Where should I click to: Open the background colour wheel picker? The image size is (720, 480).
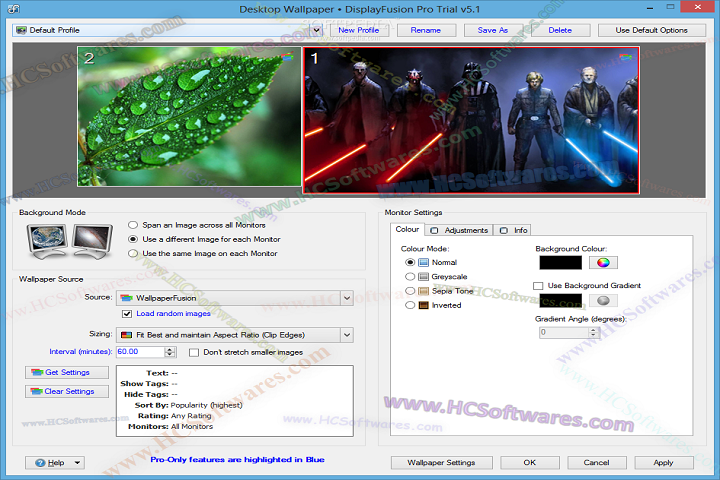603,262
